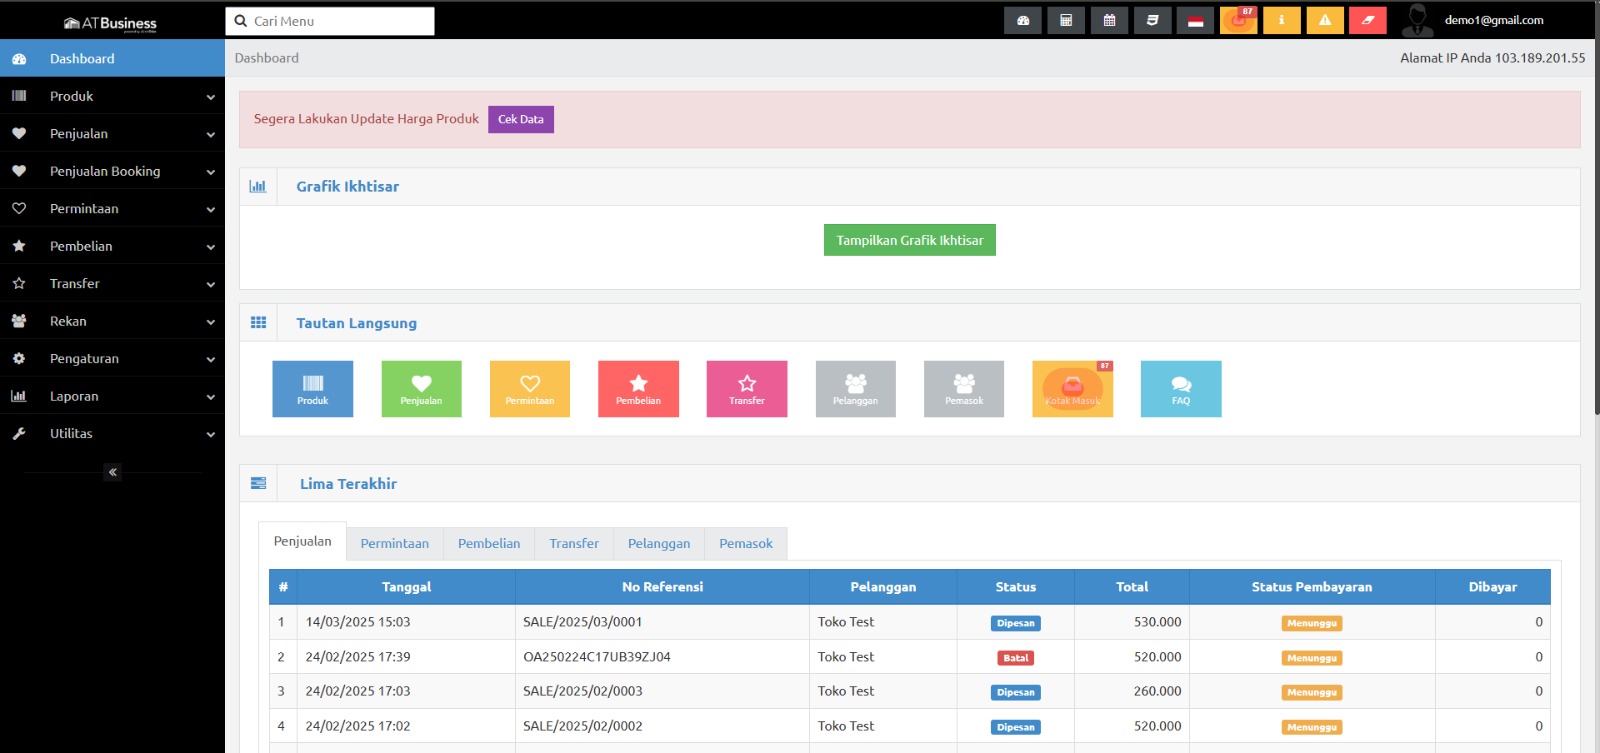The height and width of the screenshot is (753, 1600).
Task: Open the gray Pemasok shortcut tile
Action: (964, 389)
